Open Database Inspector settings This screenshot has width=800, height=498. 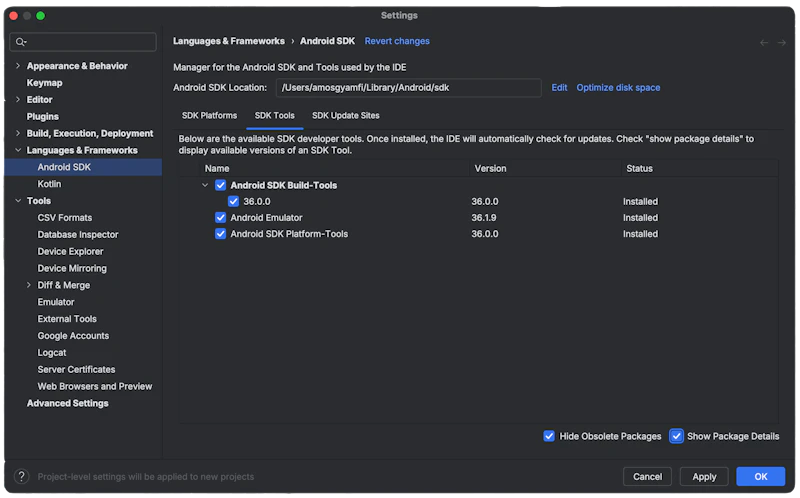coord(78,235)
